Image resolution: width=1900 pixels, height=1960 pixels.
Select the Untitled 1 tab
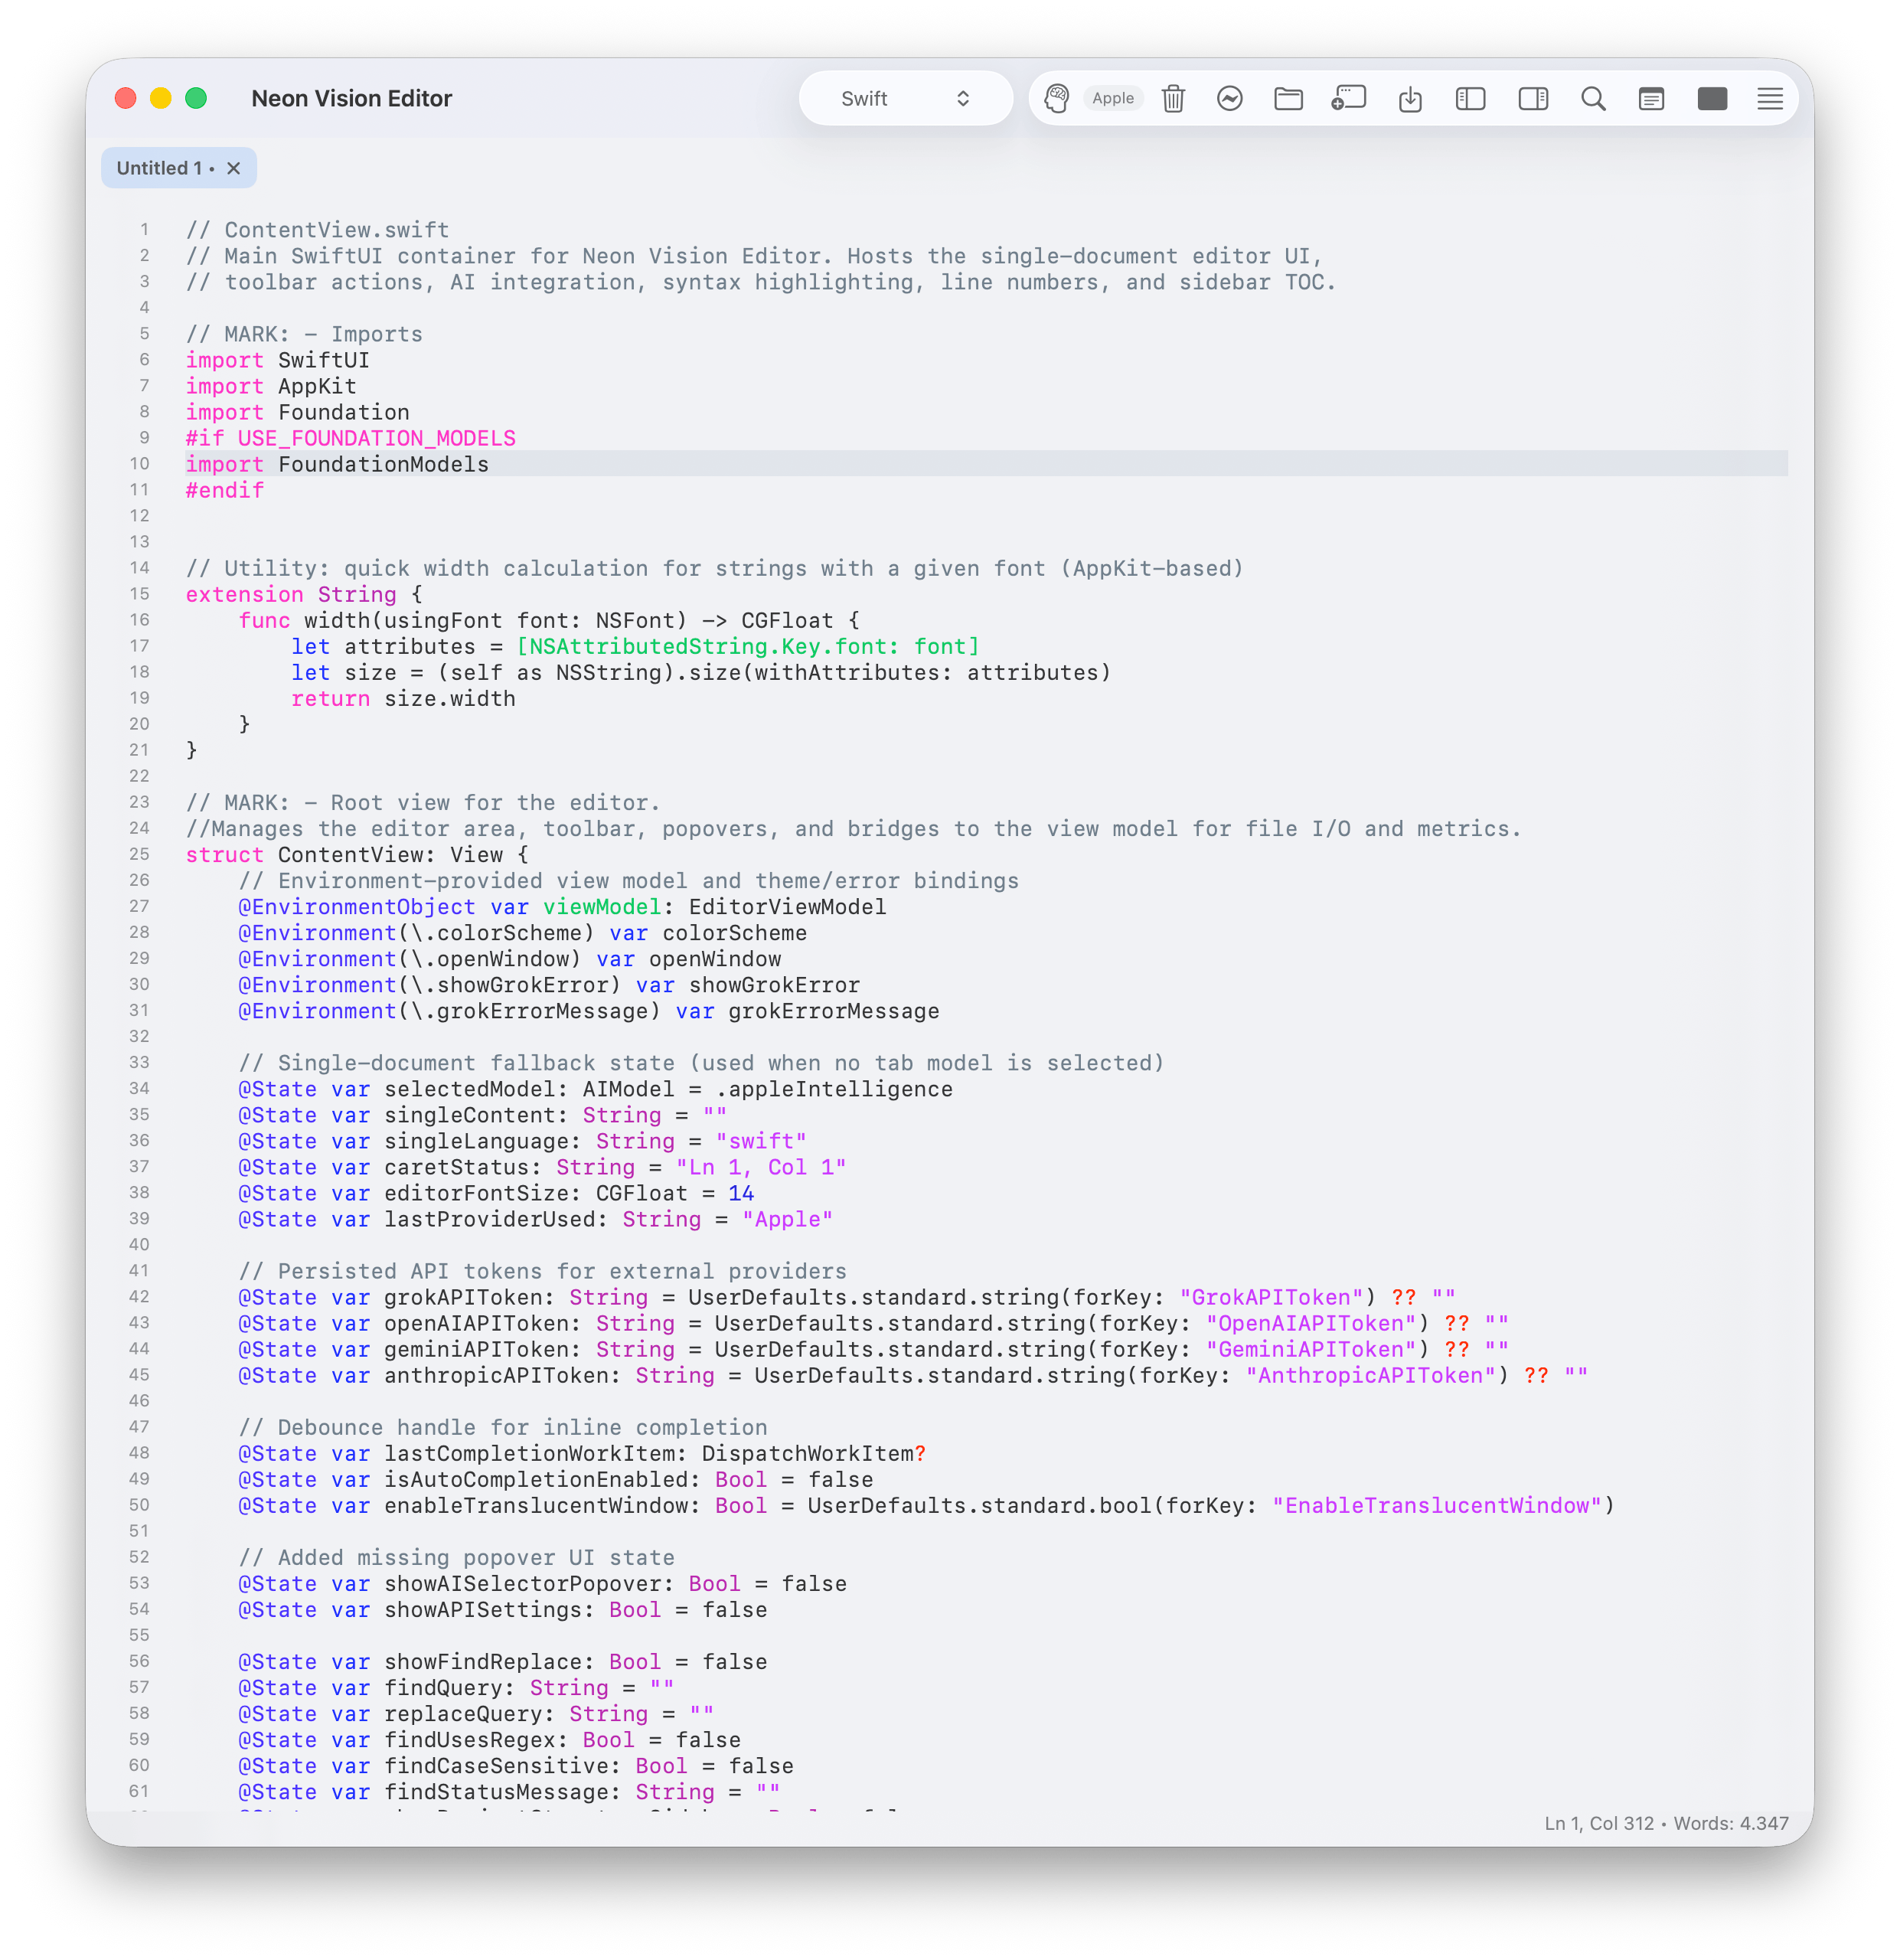click(x=160, y=167)
